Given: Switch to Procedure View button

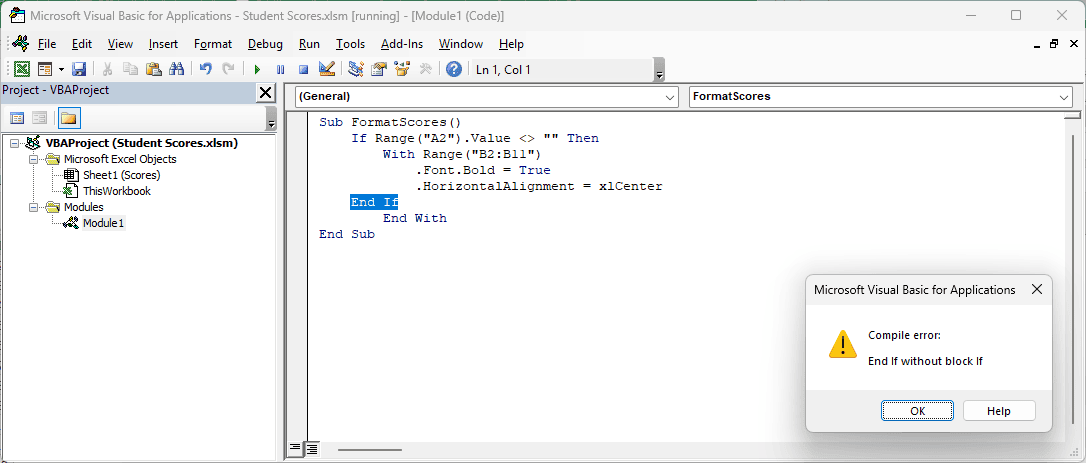Looking at the screenshot, I should pos(294,448).
